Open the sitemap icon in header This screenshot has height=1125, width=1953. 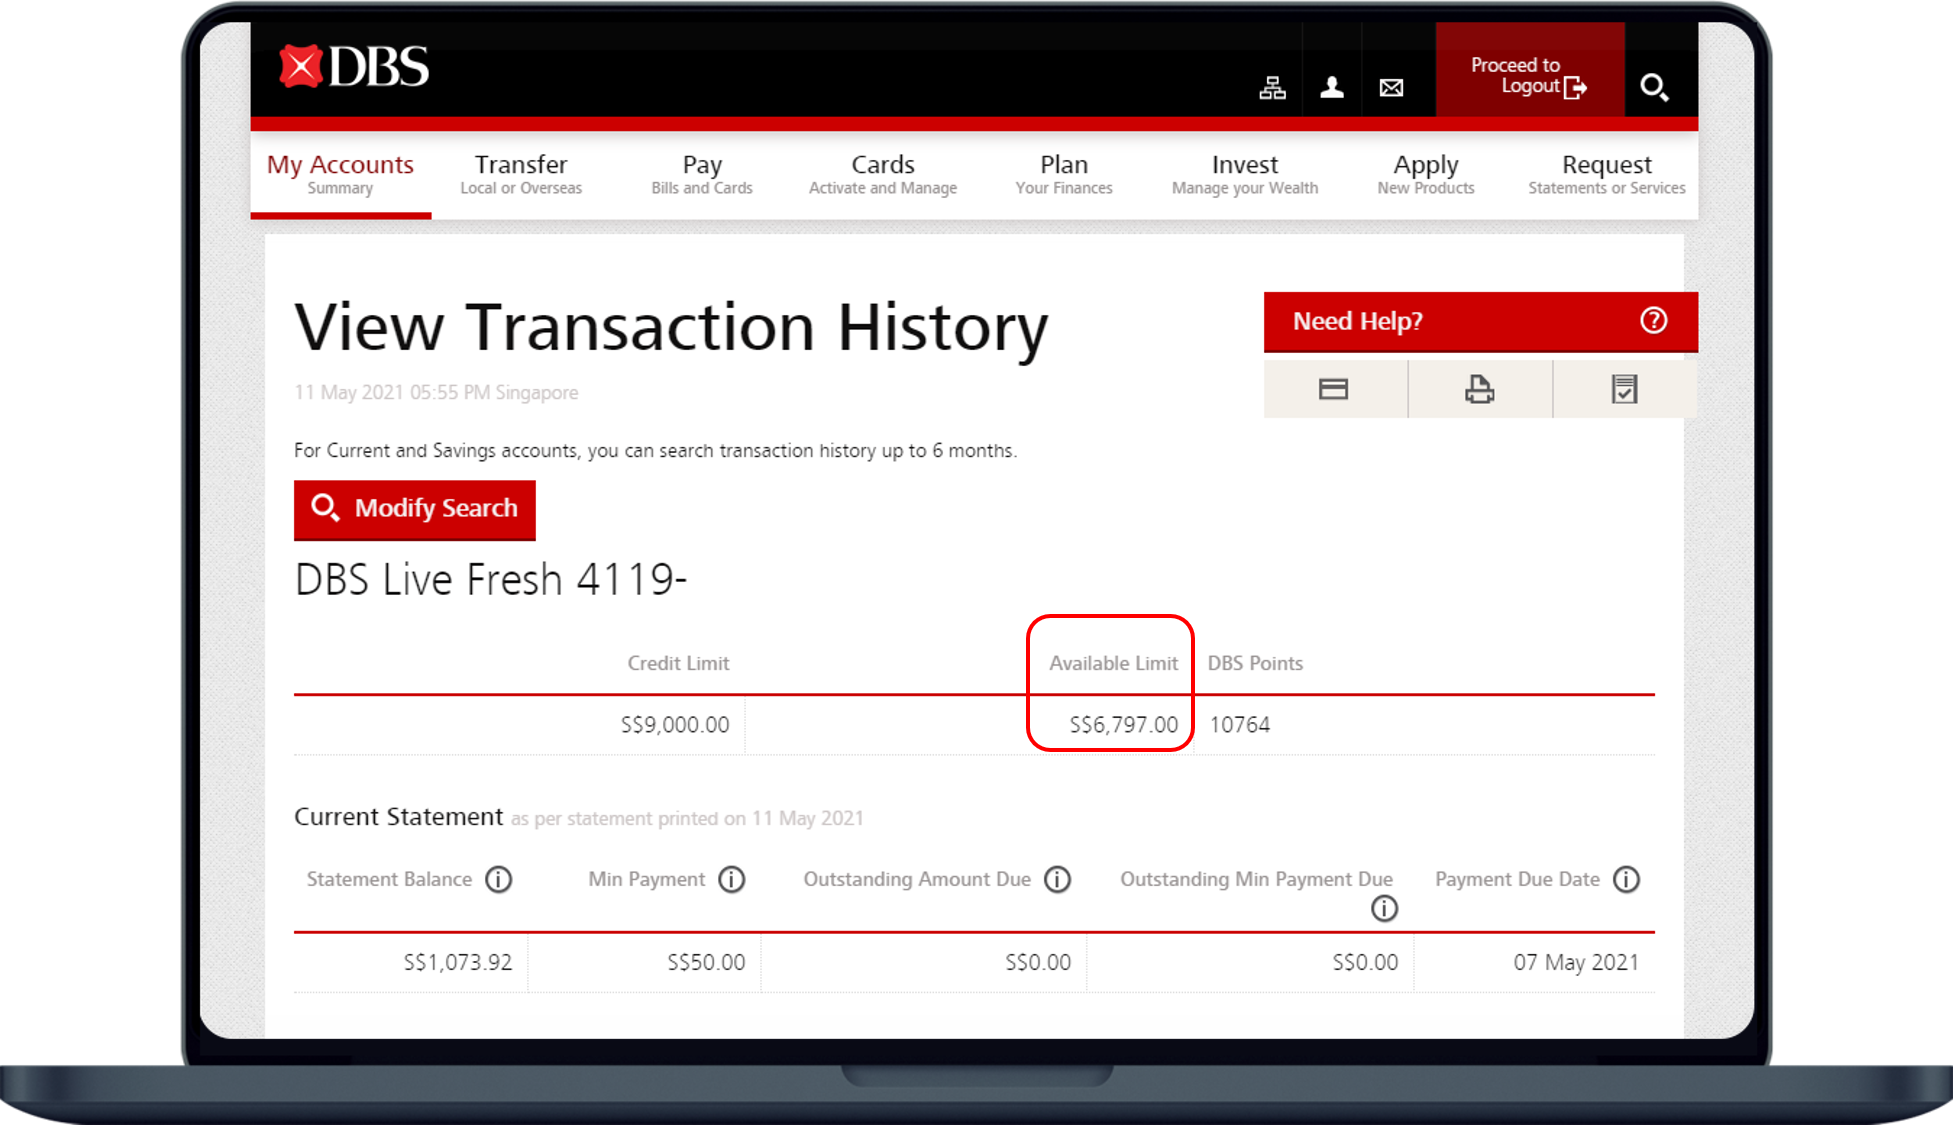tap(1272, 88)
